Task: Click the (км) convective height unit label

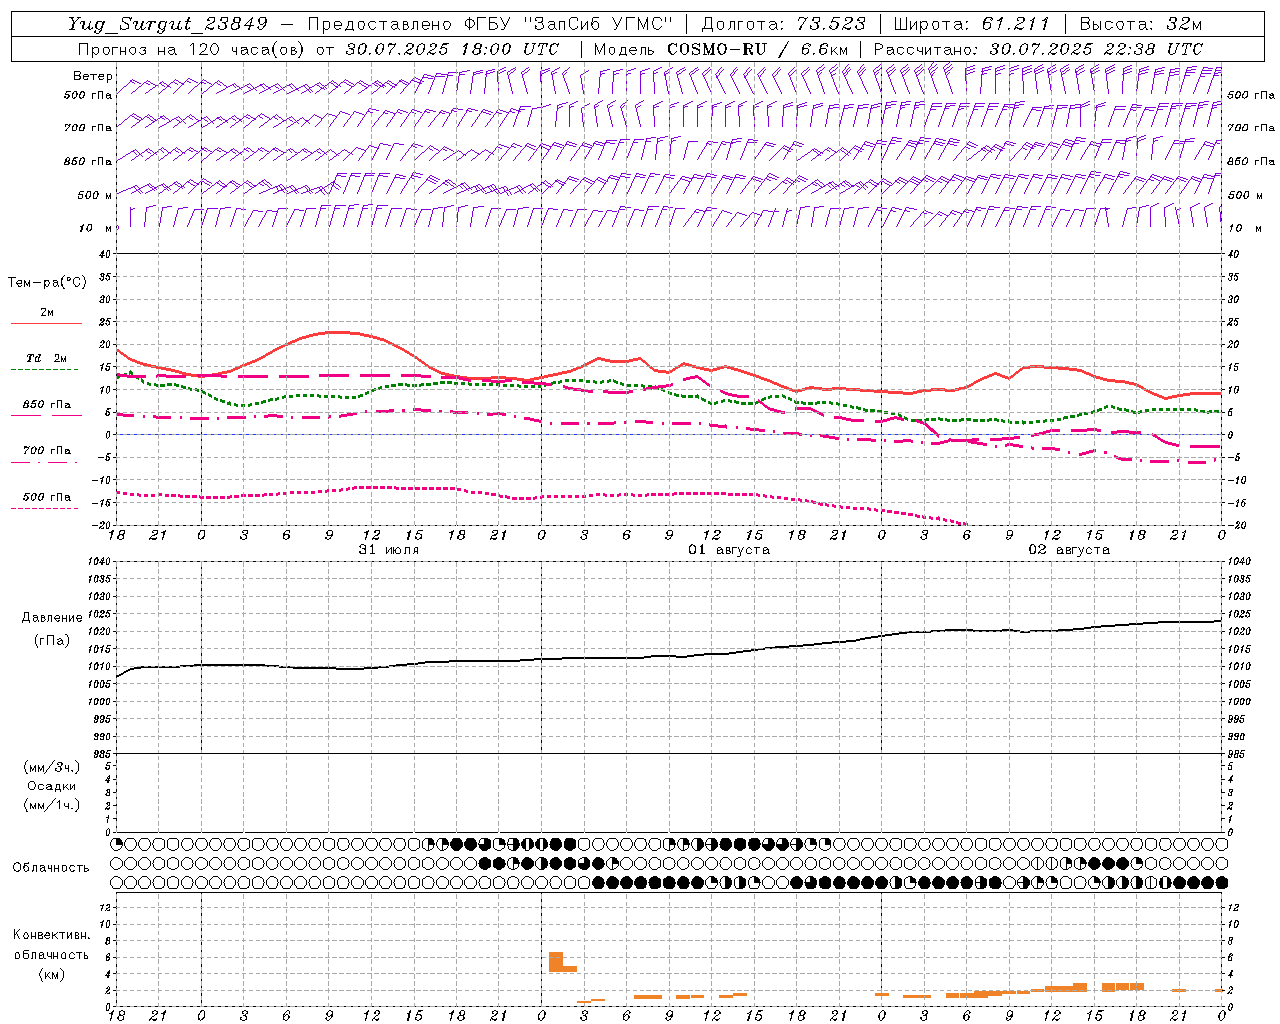Action: point(51,974)
